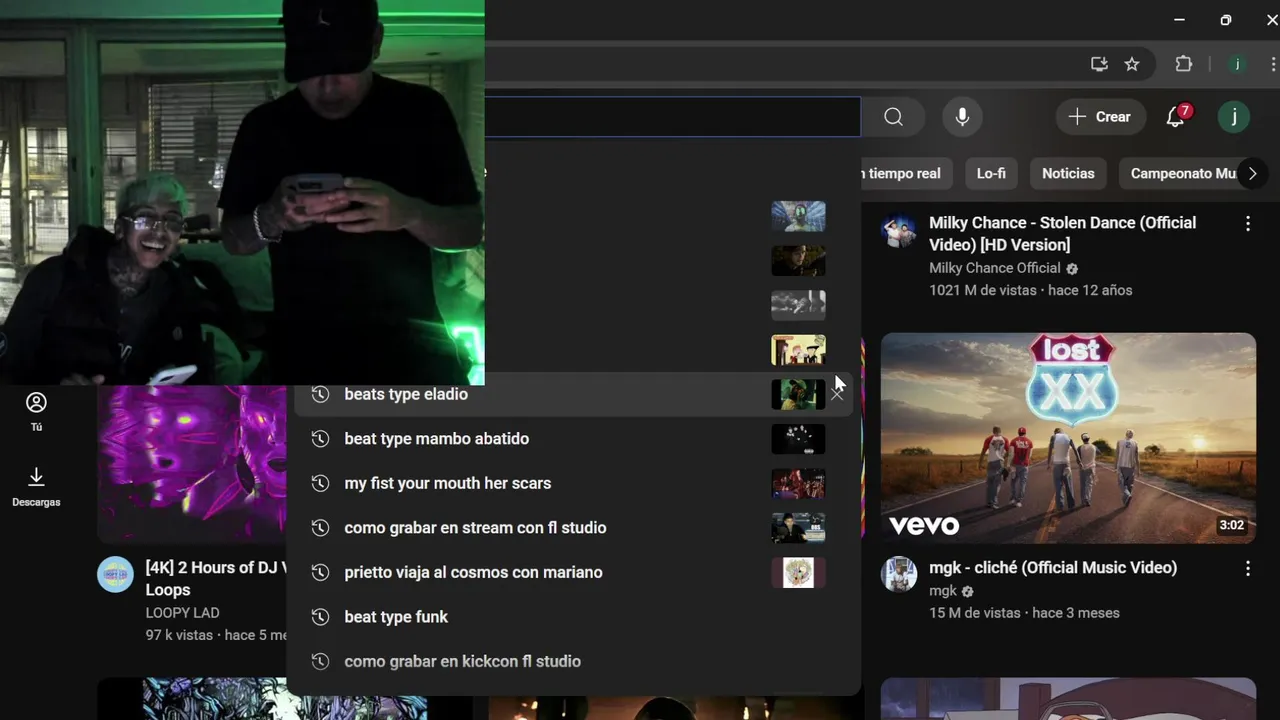Click history icon beside 'como grabar en stream'
The height and width of the screenshot is (720, 1280).
320,527
